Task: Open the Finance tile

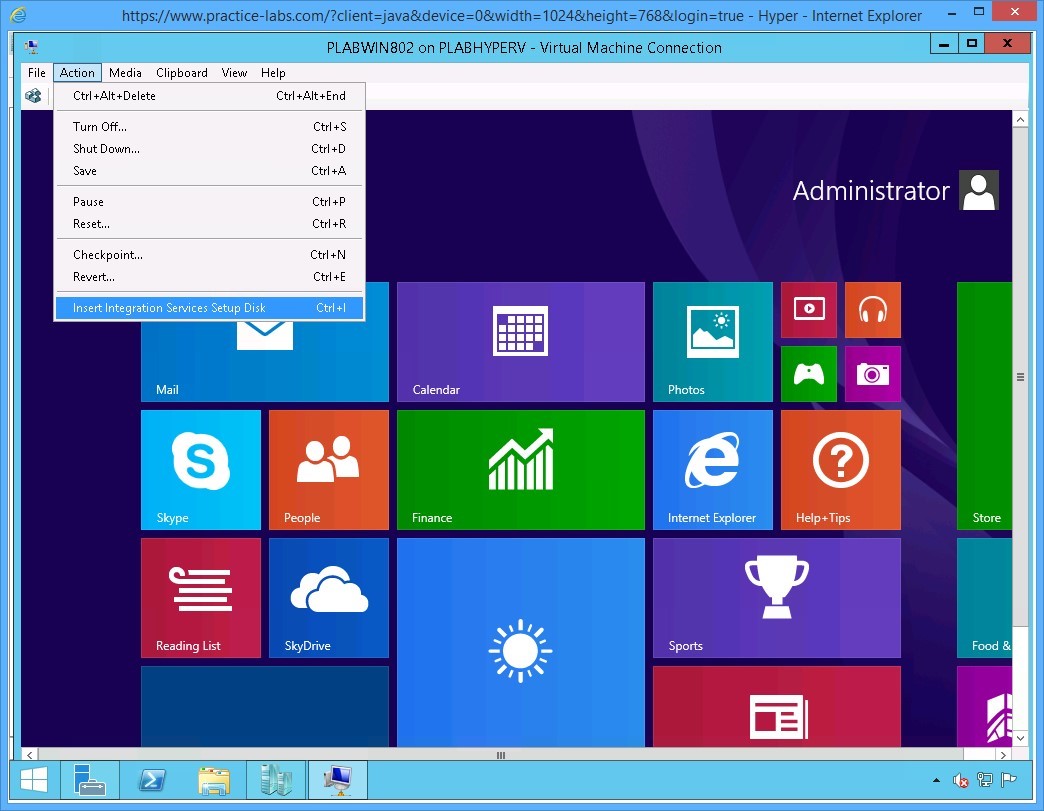Action: click(520, 470)
